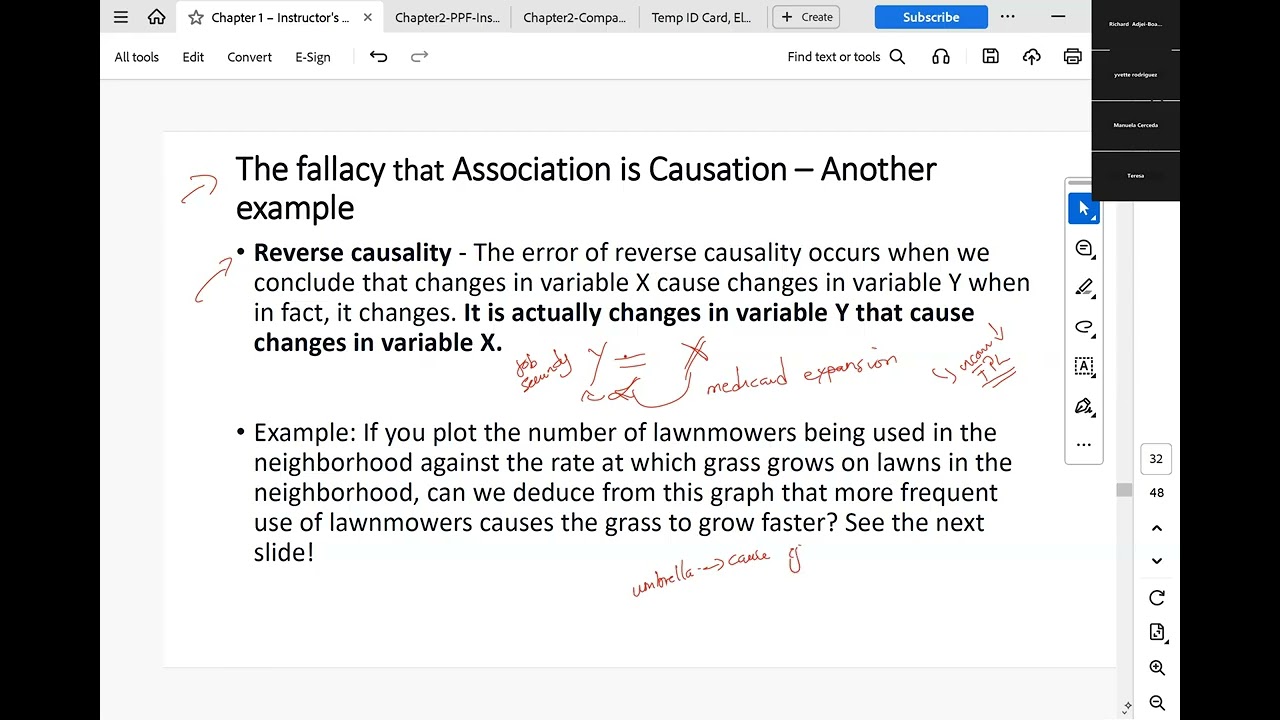Click the cloud upload share icon
The width and height of the screenshot is (1280, 720).
[x=1032, y=57]
